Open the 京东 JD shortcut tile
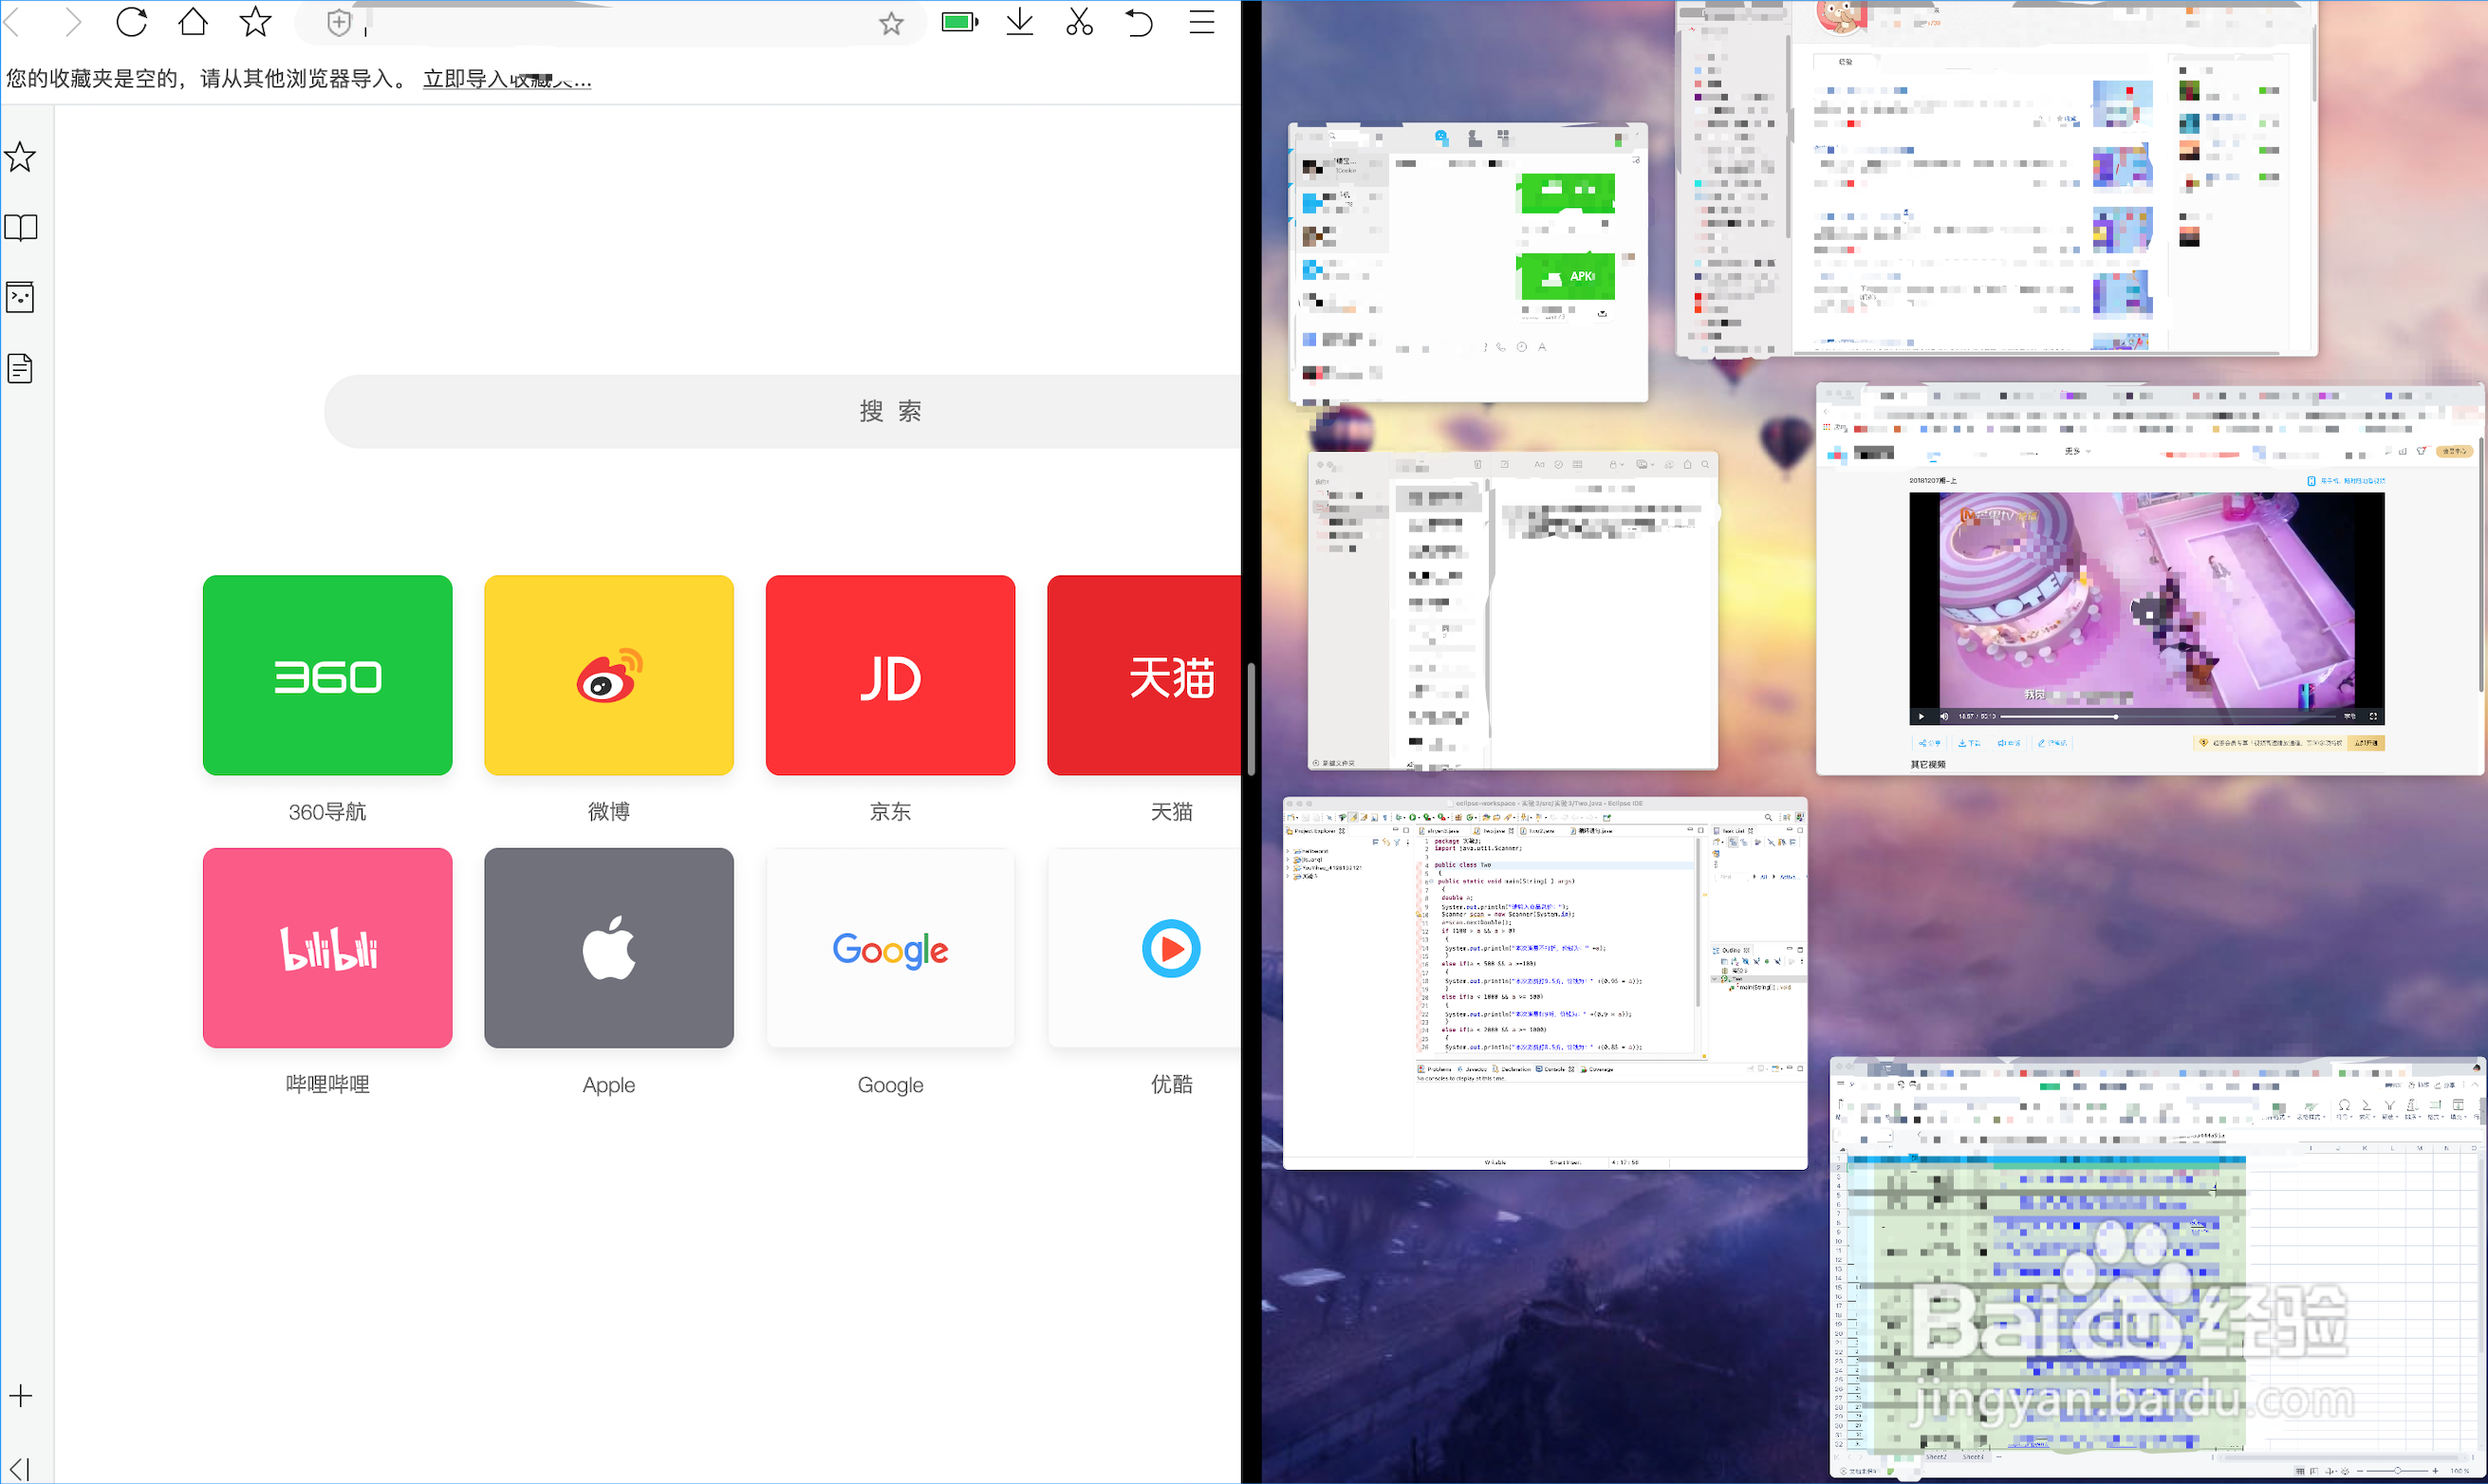The height and width of the screenshot is (1484, 2488). tap(890, 675)
